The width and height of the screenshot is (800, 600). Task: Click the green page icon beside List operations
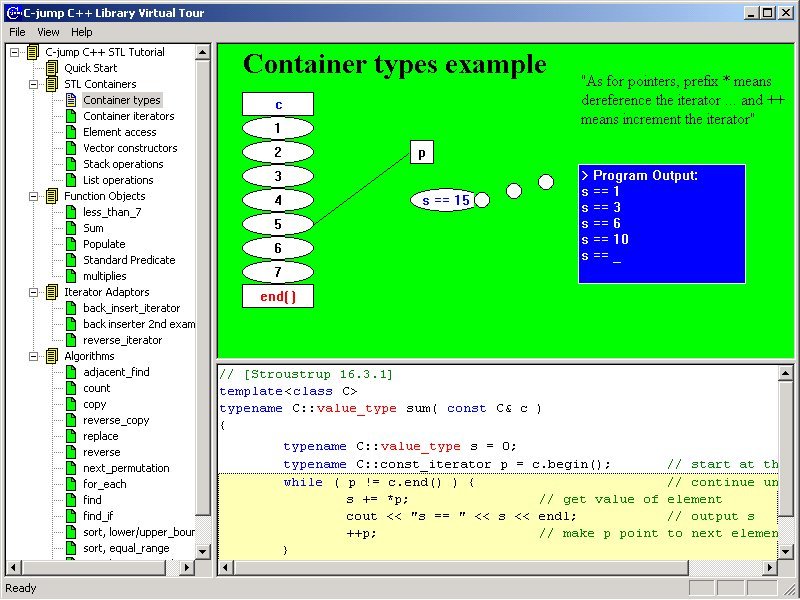point(71,180)
